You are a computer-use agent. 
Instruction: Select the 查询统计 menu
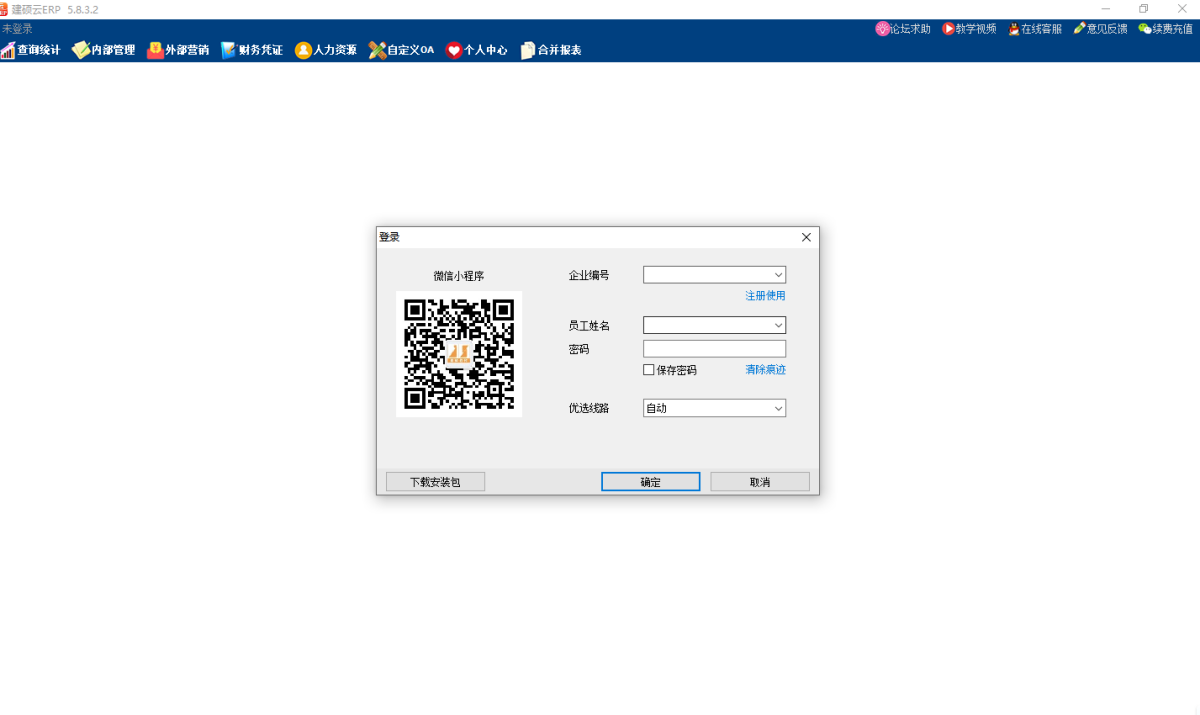(31, 48)
